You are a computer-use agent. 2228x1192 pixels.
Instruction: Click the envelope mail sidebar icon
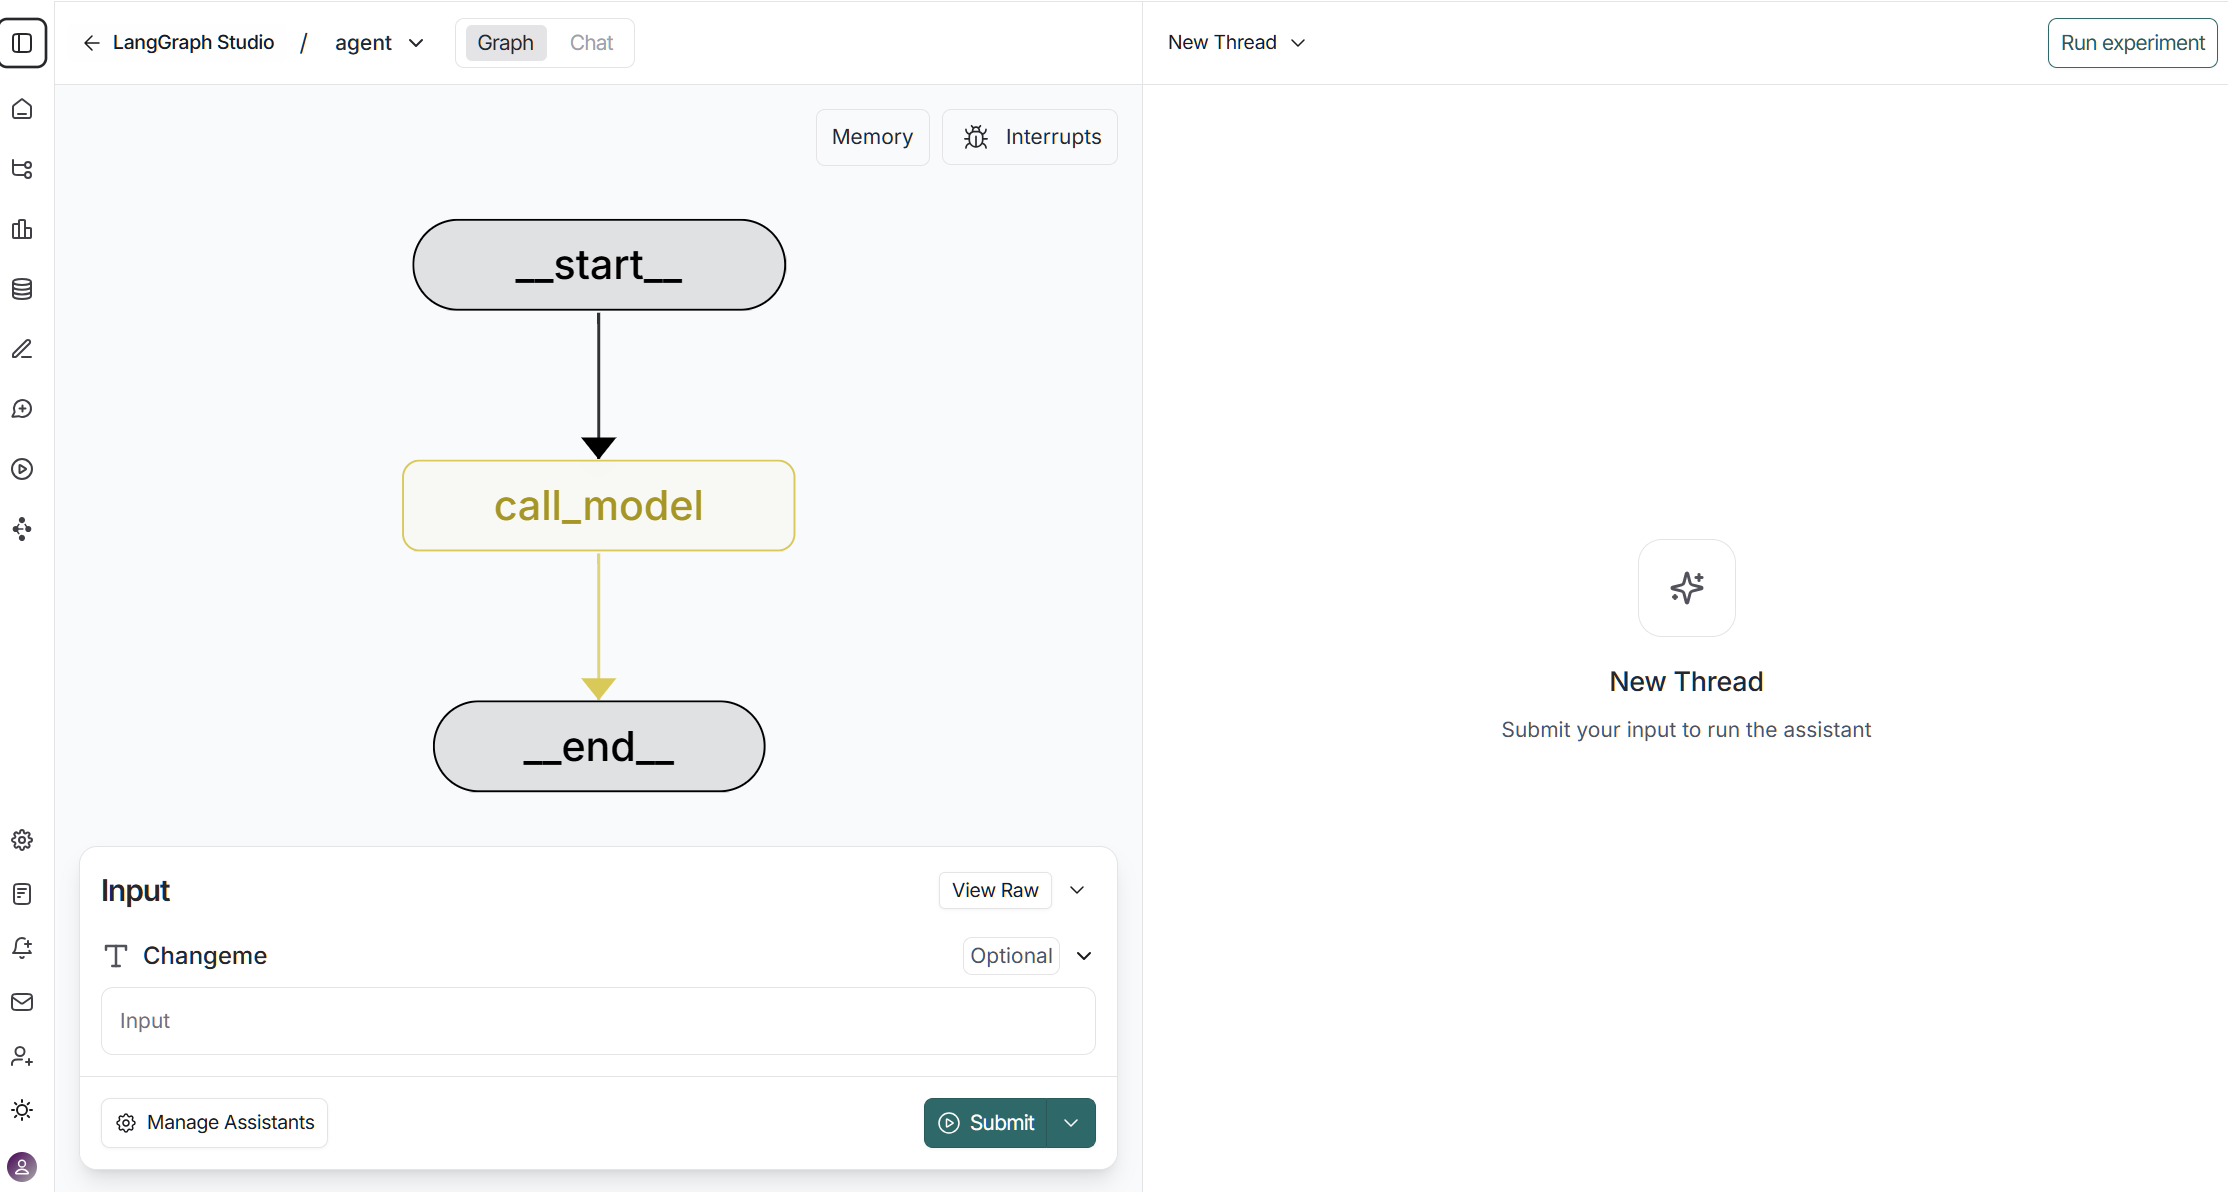[x=22, y=1002]
